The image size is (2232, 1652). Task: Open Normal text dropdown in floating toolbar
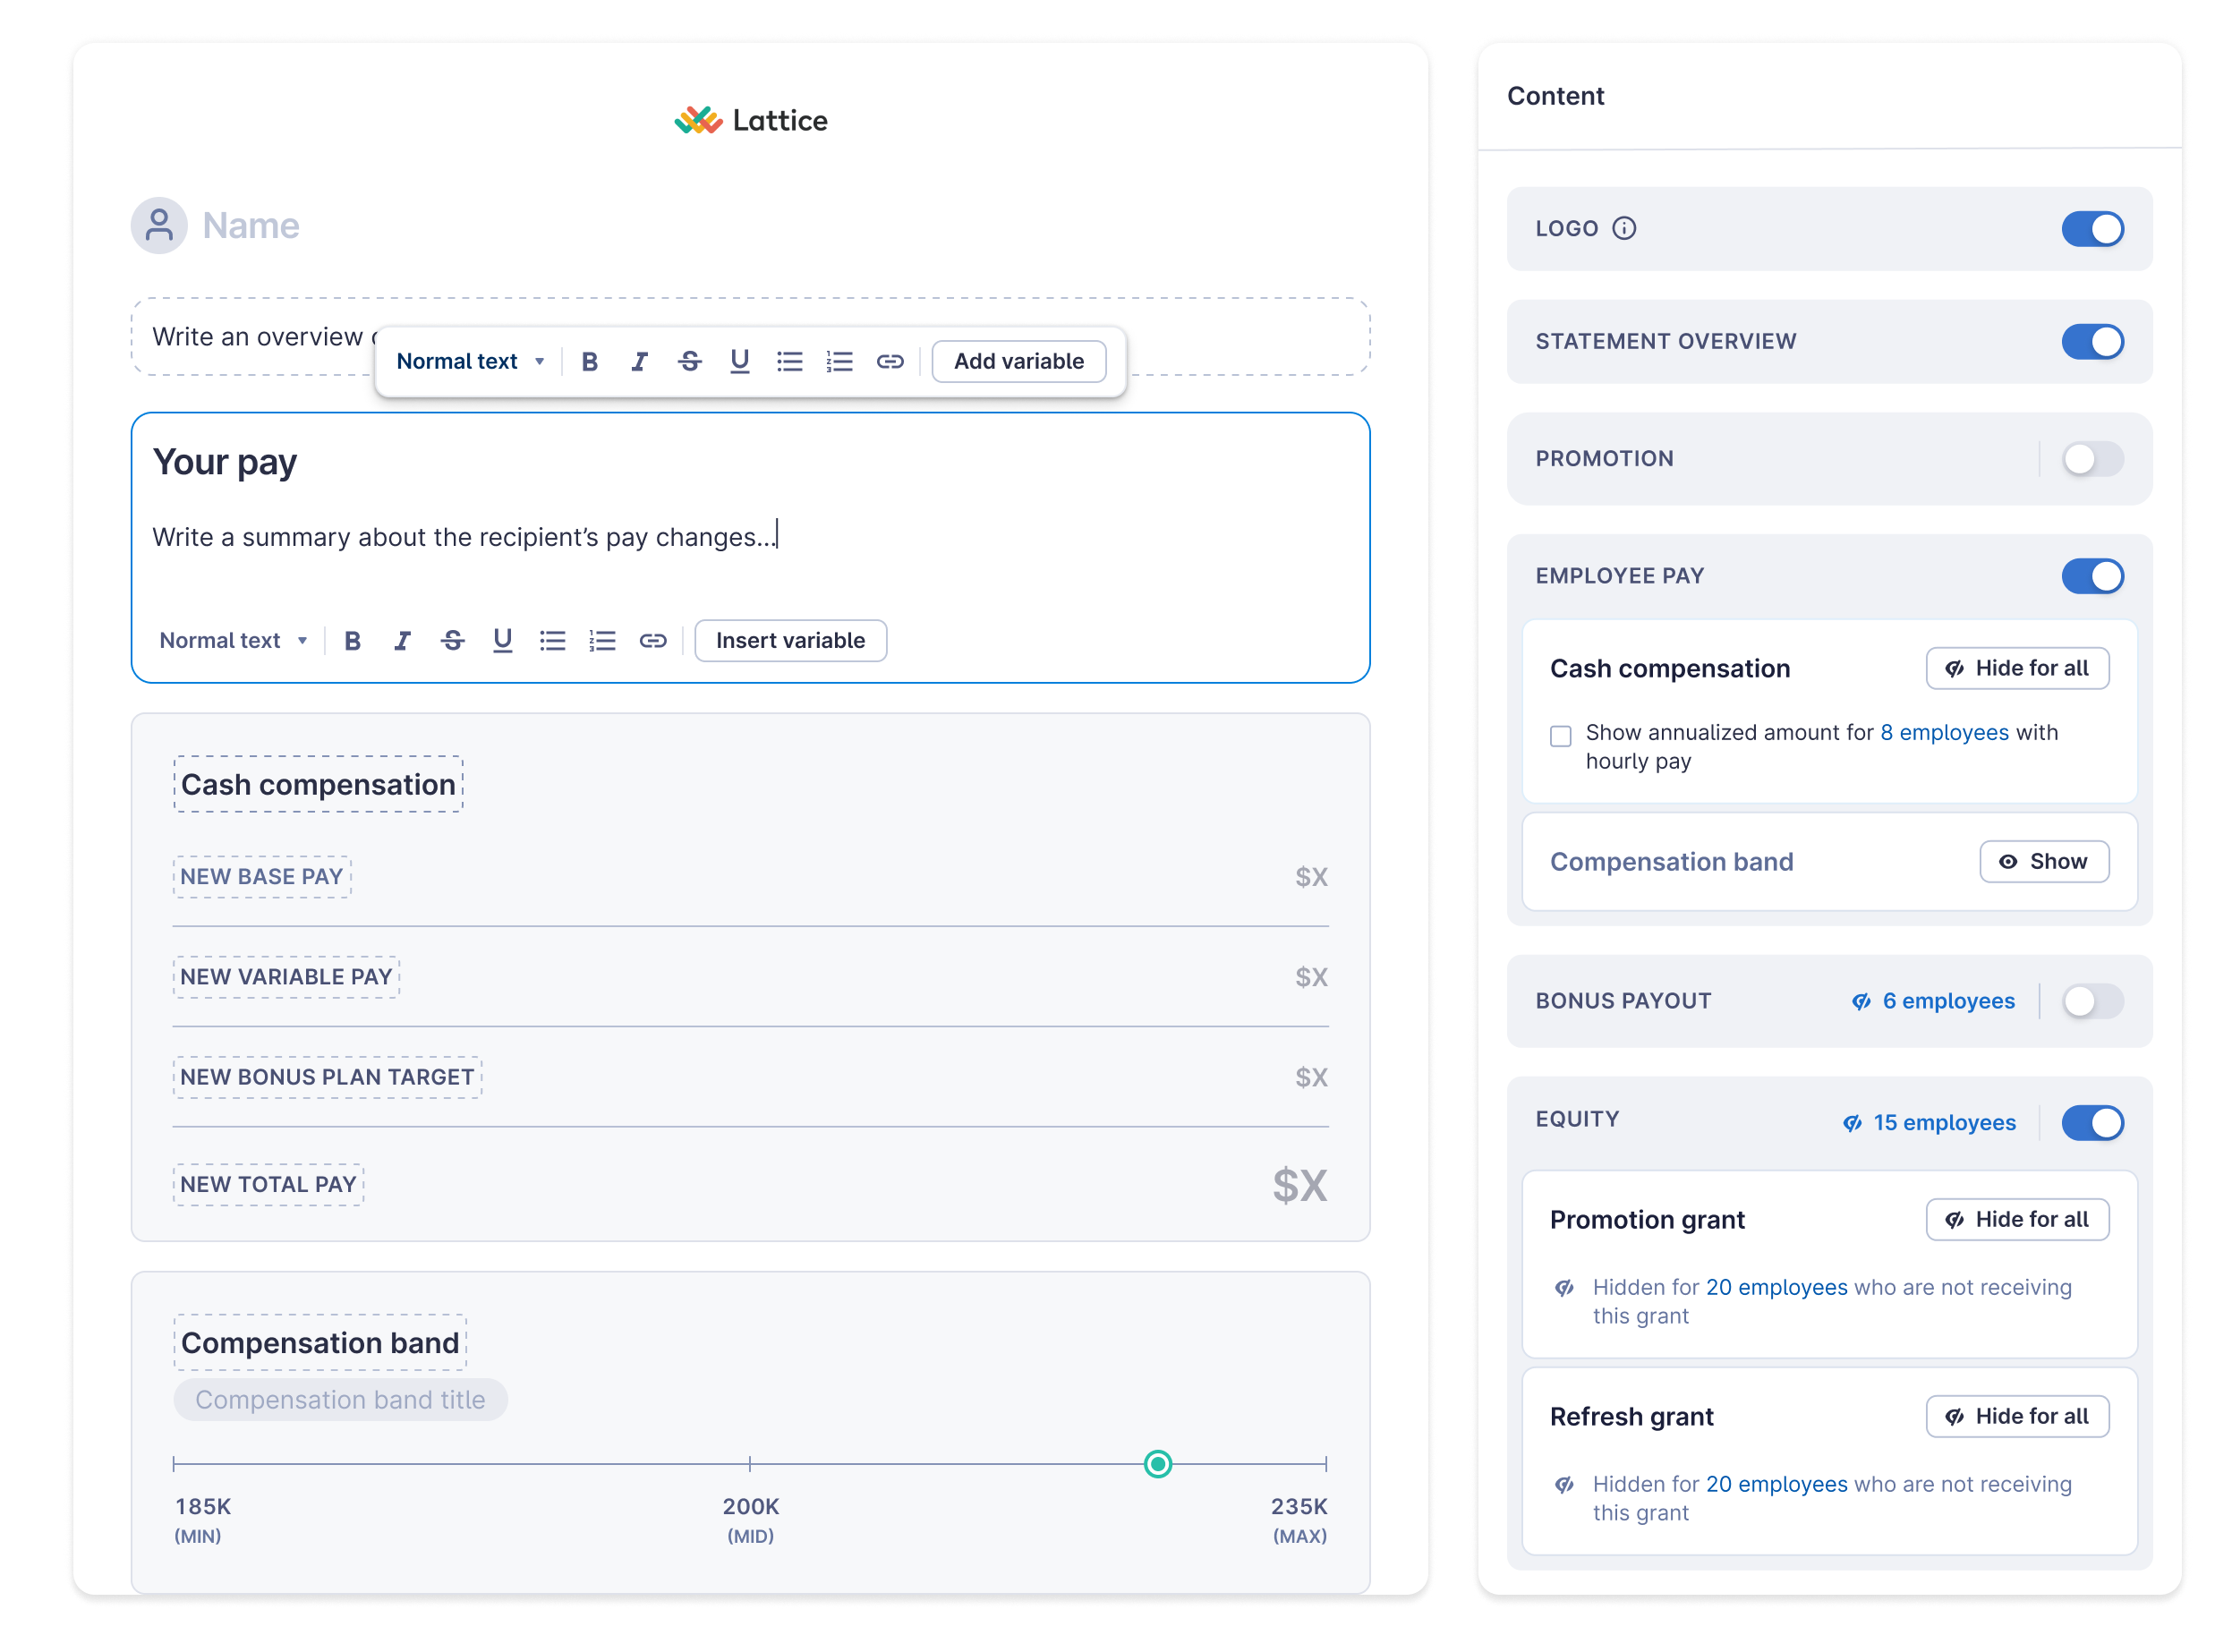click(x=470, y=362)
